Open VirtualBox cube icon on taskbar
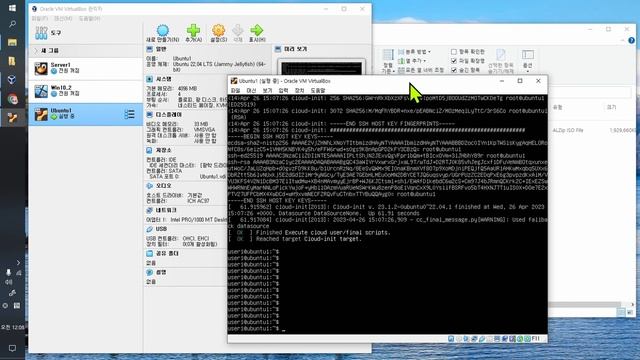The width and height of the screenshot is (640, 360). click(12, 80)
